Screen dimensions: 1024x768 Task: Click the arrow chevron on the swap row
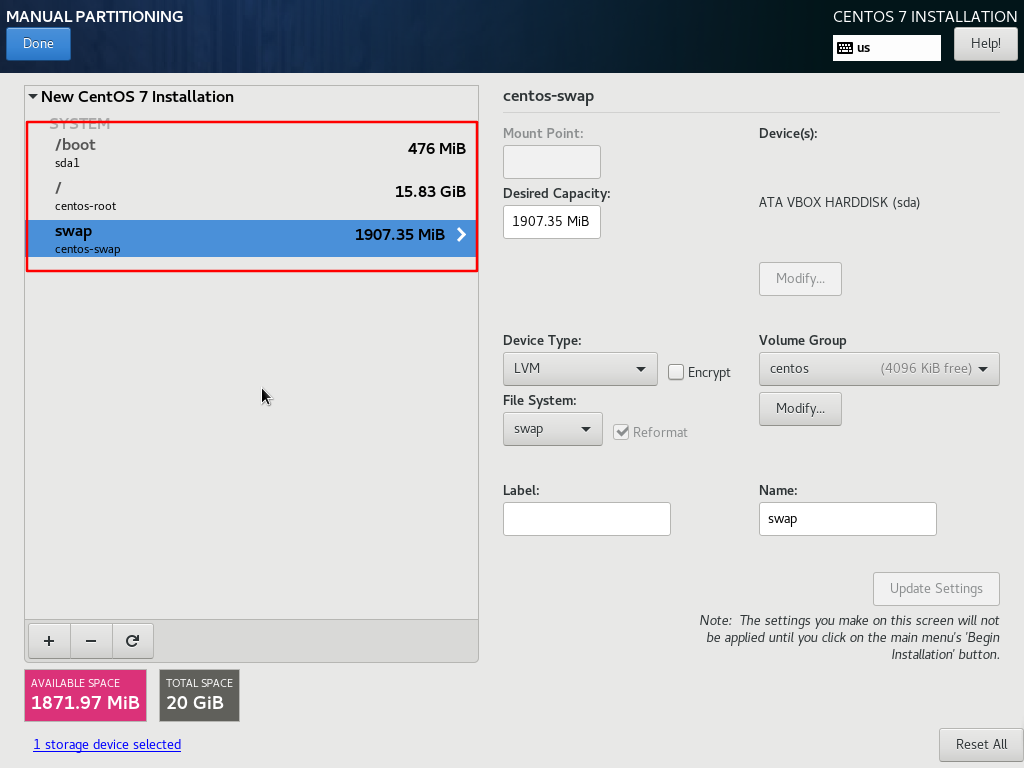[x=461, y=234]
